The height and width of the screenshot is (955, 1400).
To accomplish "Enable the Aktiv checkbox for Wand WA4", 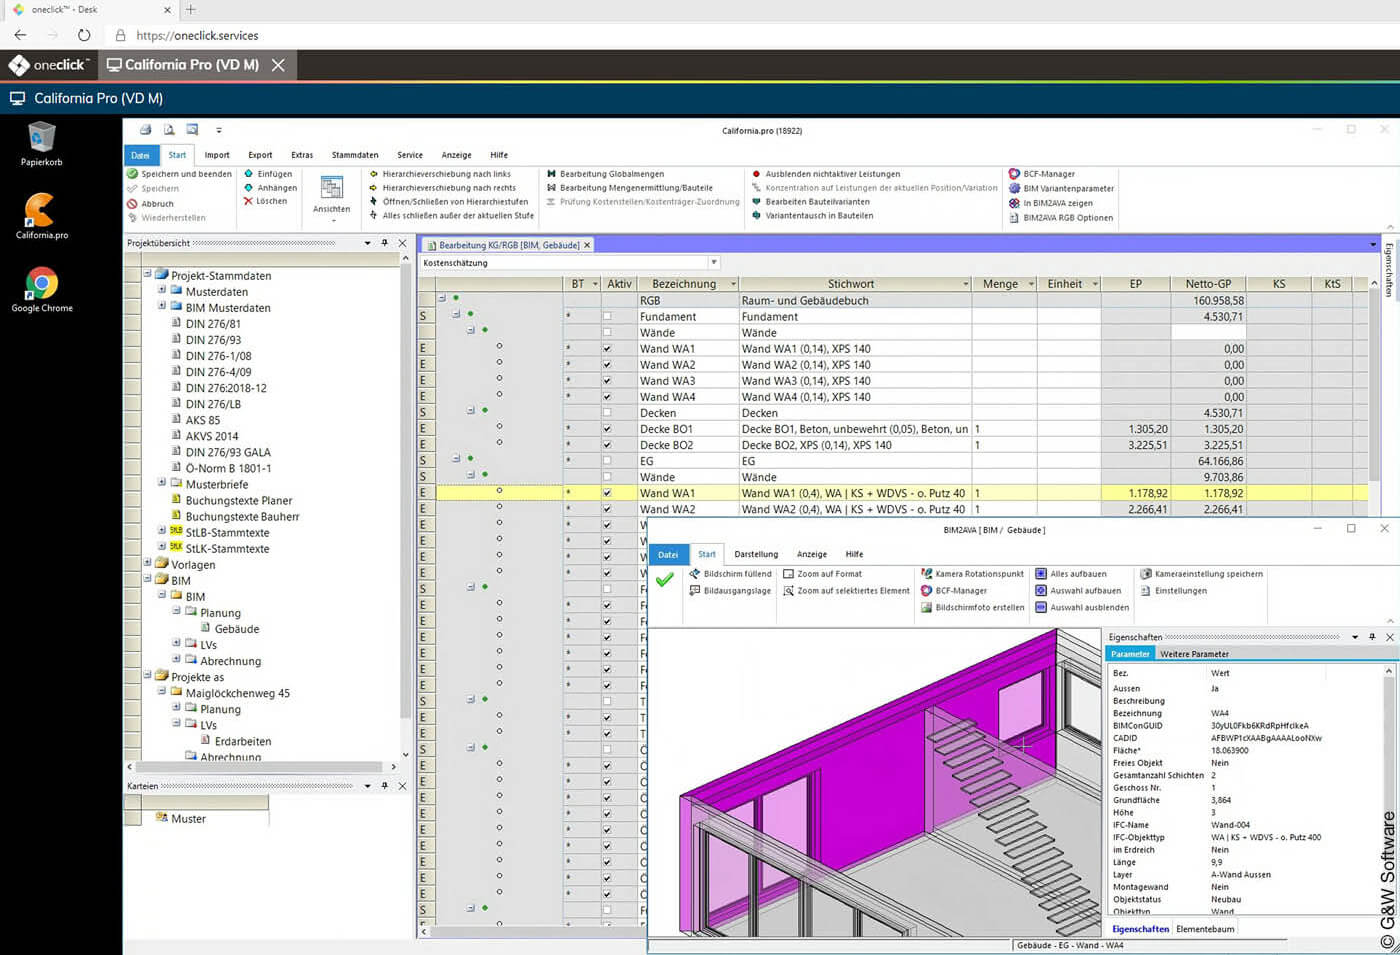I will 607,396.
